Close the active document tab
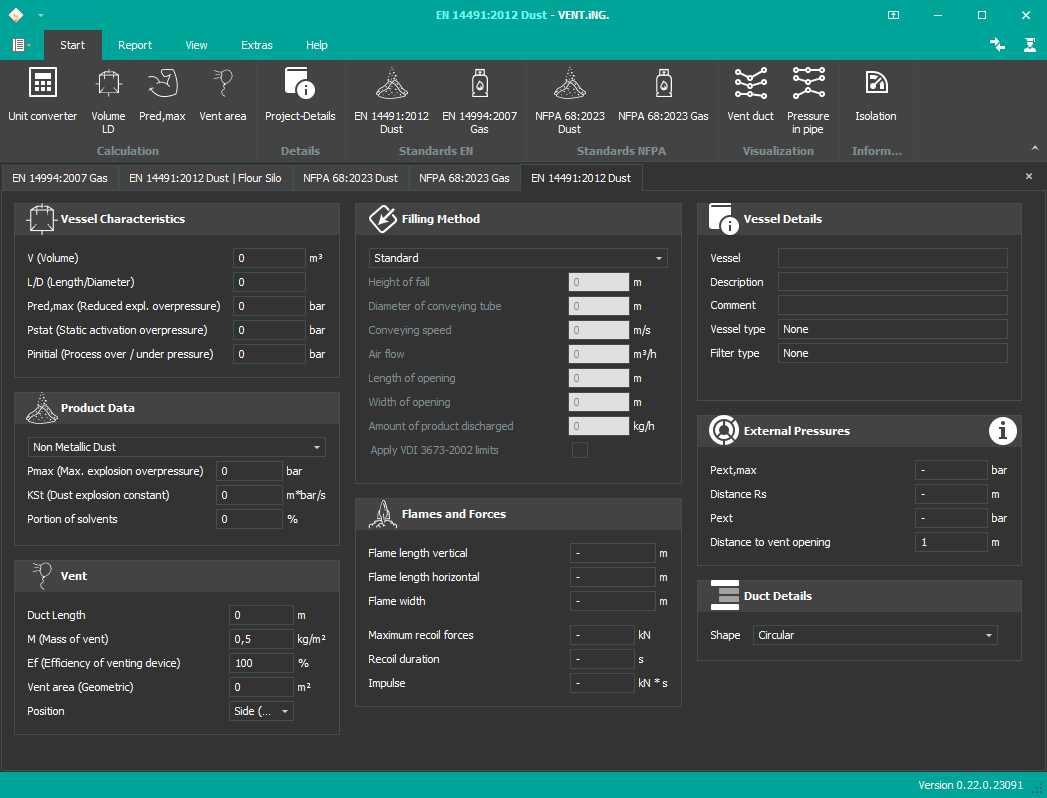Viewport: 1047px width, 798px height. [x=1029, y=176]
